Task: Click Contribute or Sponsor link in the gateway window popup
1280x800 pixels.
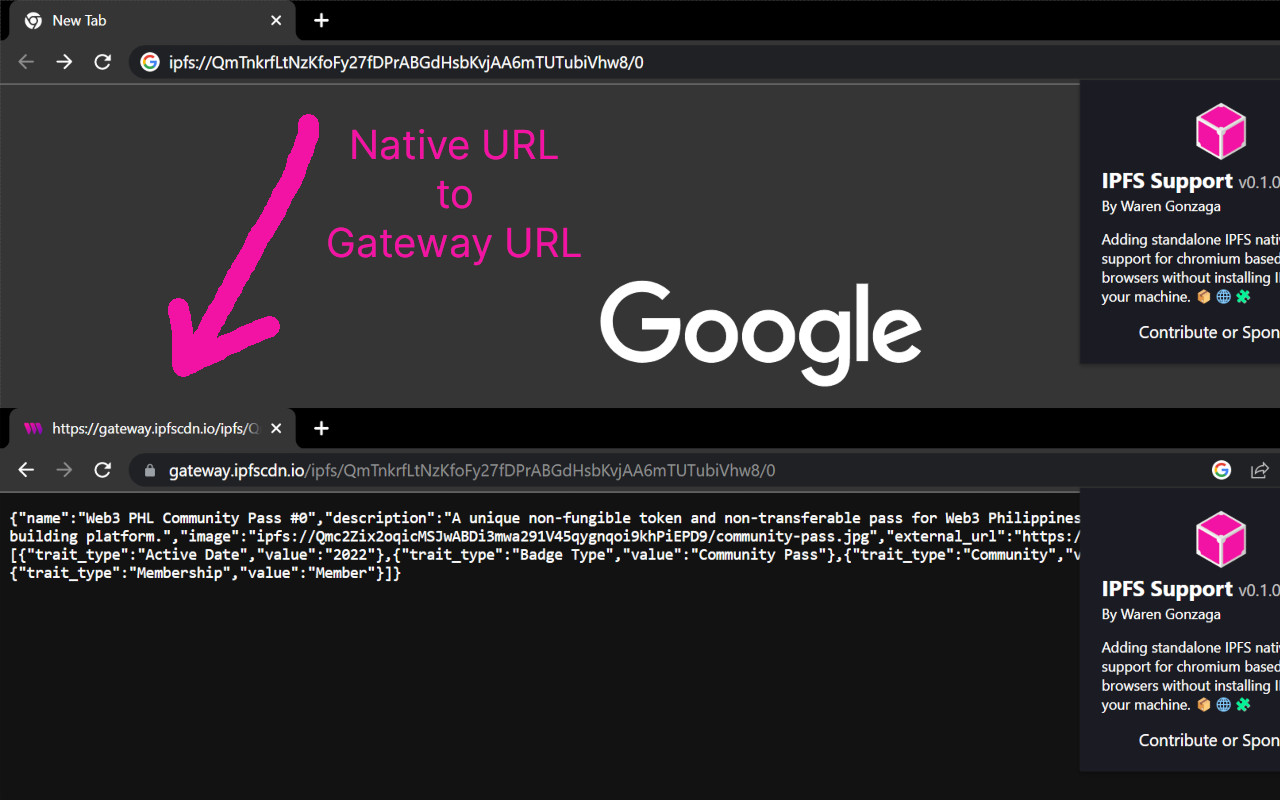Action: click(1208, 740)
